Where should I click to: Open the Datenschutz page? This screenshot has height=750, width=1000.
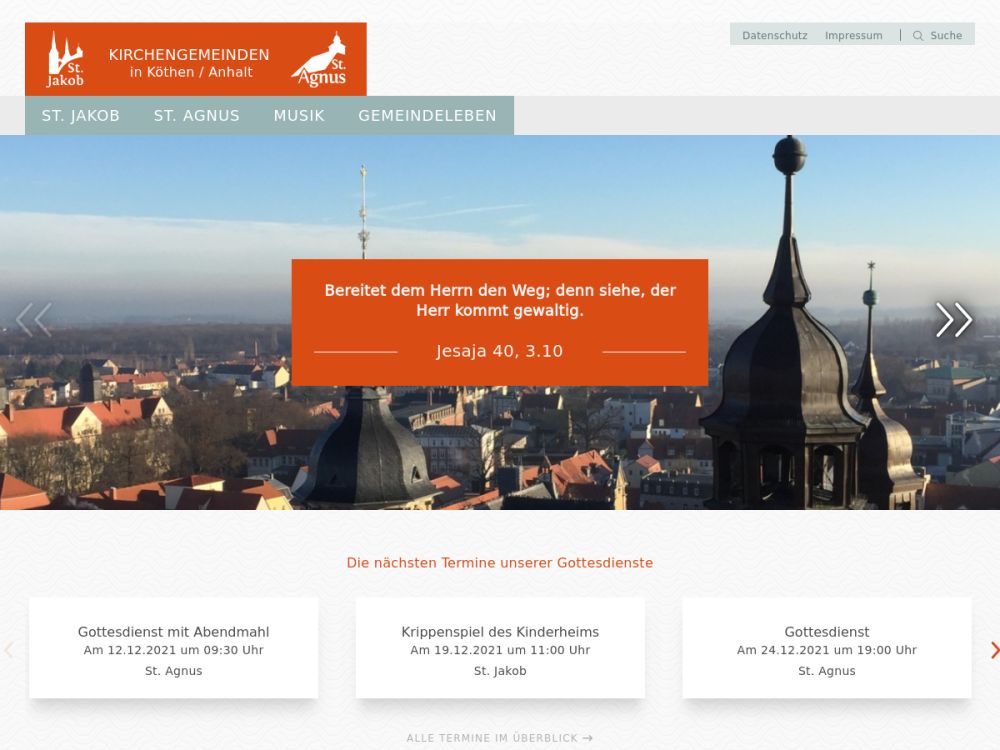(x=774, y=36)
